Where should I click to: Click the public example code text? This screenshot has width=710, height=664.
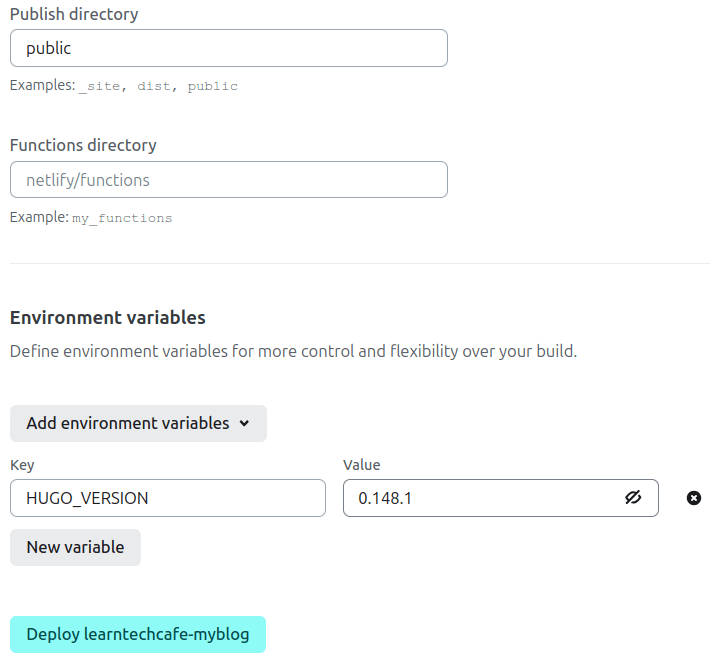pyautogui.click(x=212, y=86)
